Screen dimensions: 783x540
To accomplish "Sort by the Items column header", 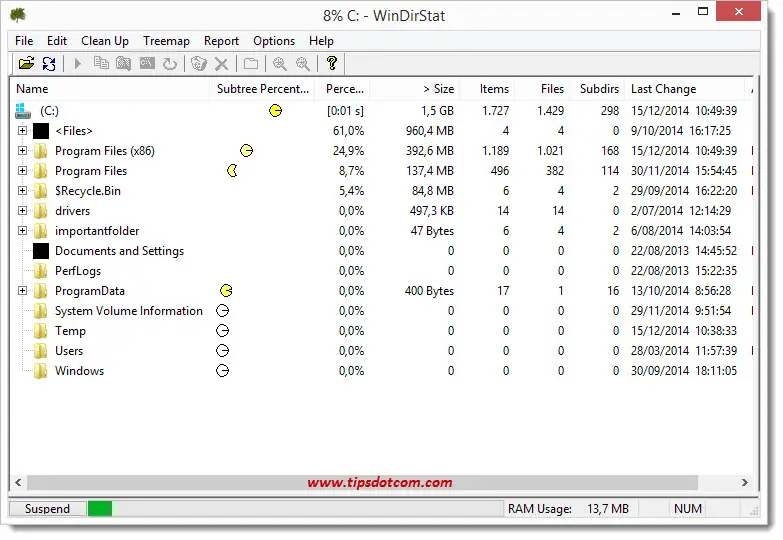I will click(x=487, y=89).
